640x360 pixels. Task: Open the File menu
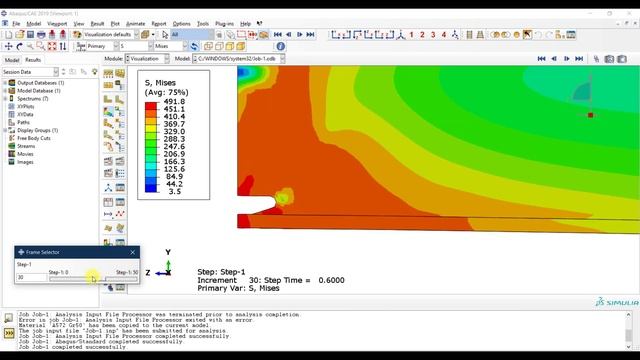click(x=16, y=24)
